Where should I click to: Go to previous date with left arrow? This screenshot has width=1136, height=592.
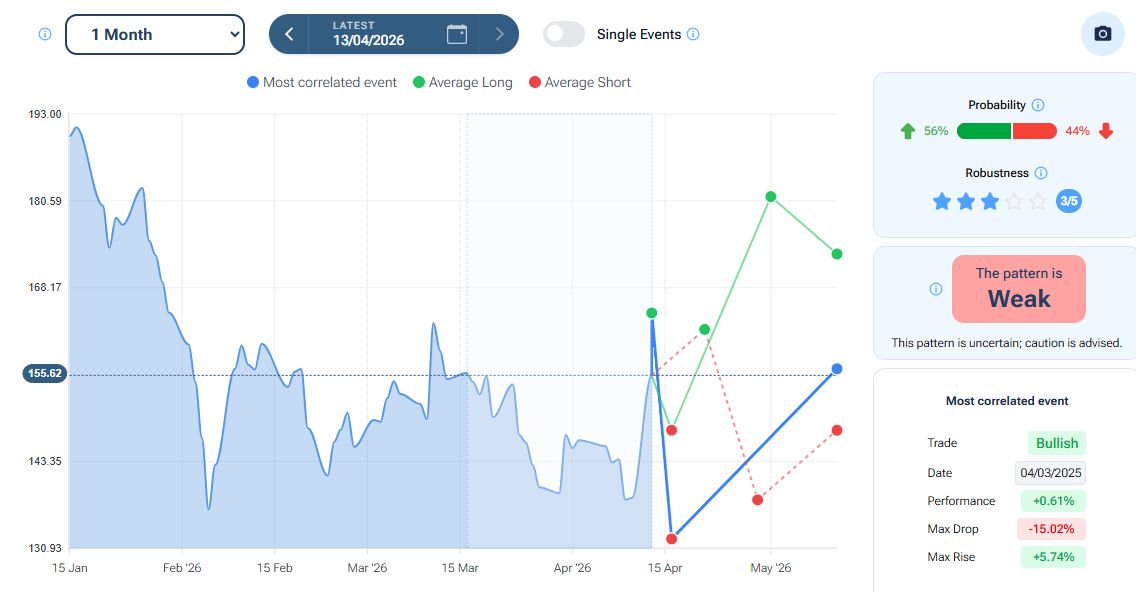click(289, 34)
